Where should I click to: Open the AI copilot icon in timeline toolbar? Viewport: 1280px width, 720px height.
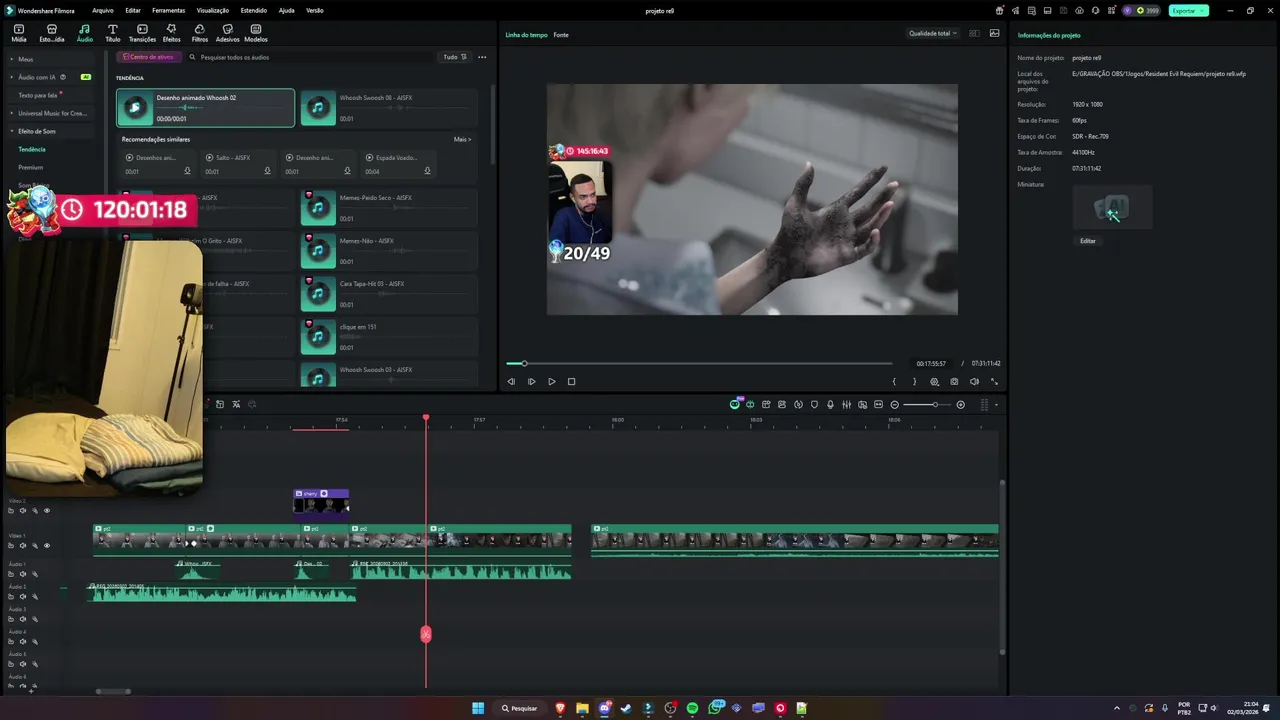tap(734, 405)
